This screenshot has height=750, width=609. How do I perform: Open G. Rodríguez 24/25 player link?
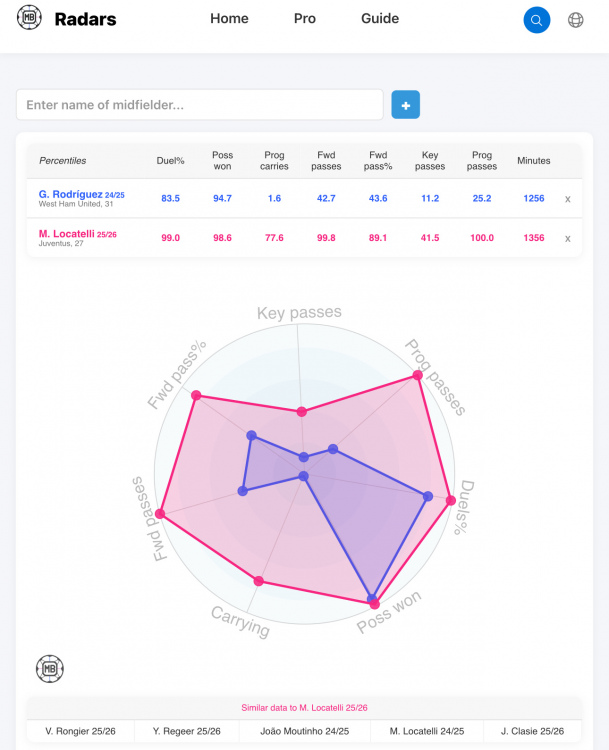coord(82,194)
